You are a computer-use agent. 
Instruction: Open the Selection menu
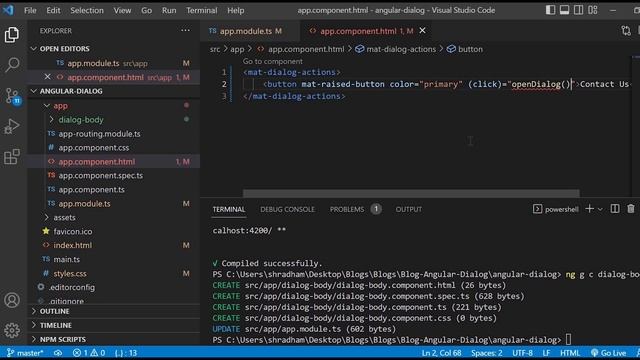click(x=87, y=10)
